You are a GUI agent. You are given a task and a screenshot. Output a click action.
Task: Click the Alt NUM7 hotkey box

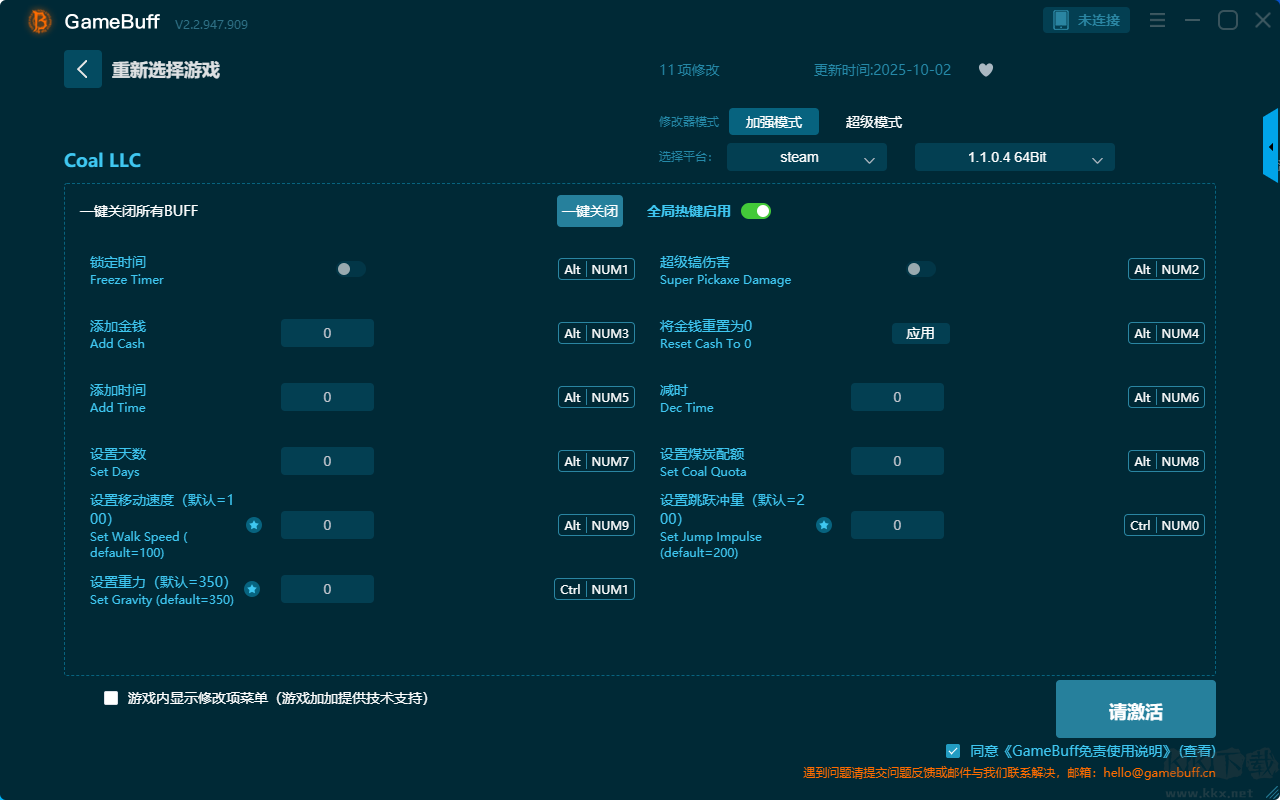[596, 461]
